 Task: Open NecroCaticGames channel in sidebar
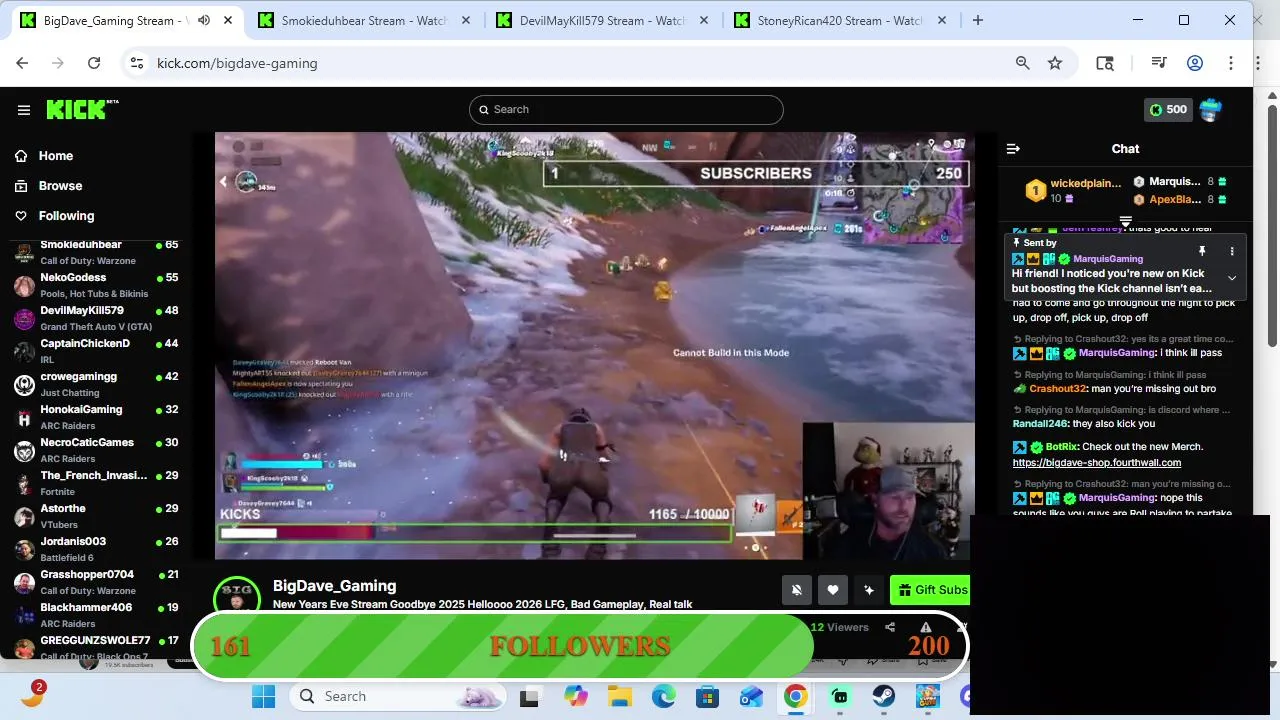click(96, 450)
